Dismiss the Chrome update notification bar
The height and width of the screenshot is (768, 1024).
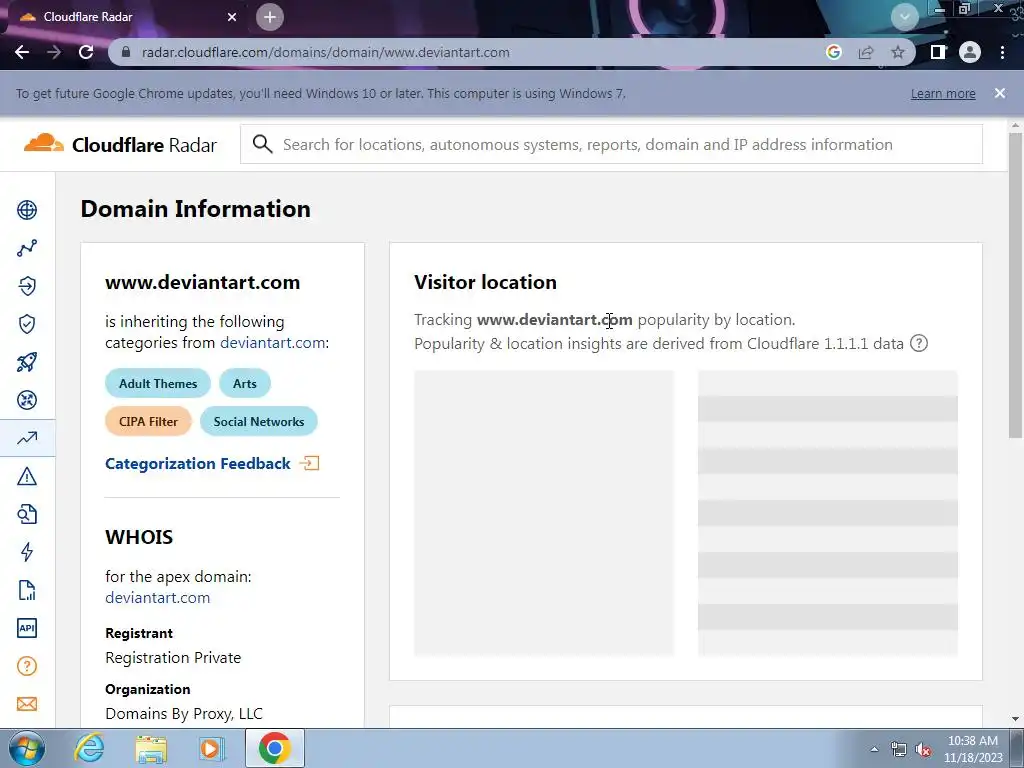click(1000, 93)
